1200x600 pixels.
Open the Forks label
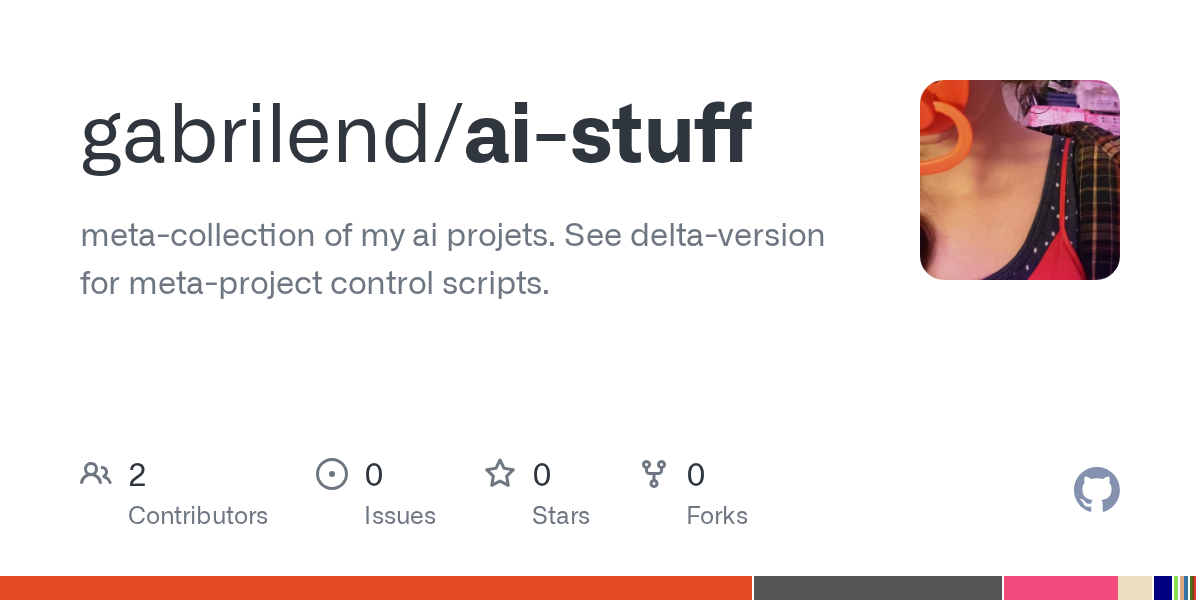click(717, 516)
